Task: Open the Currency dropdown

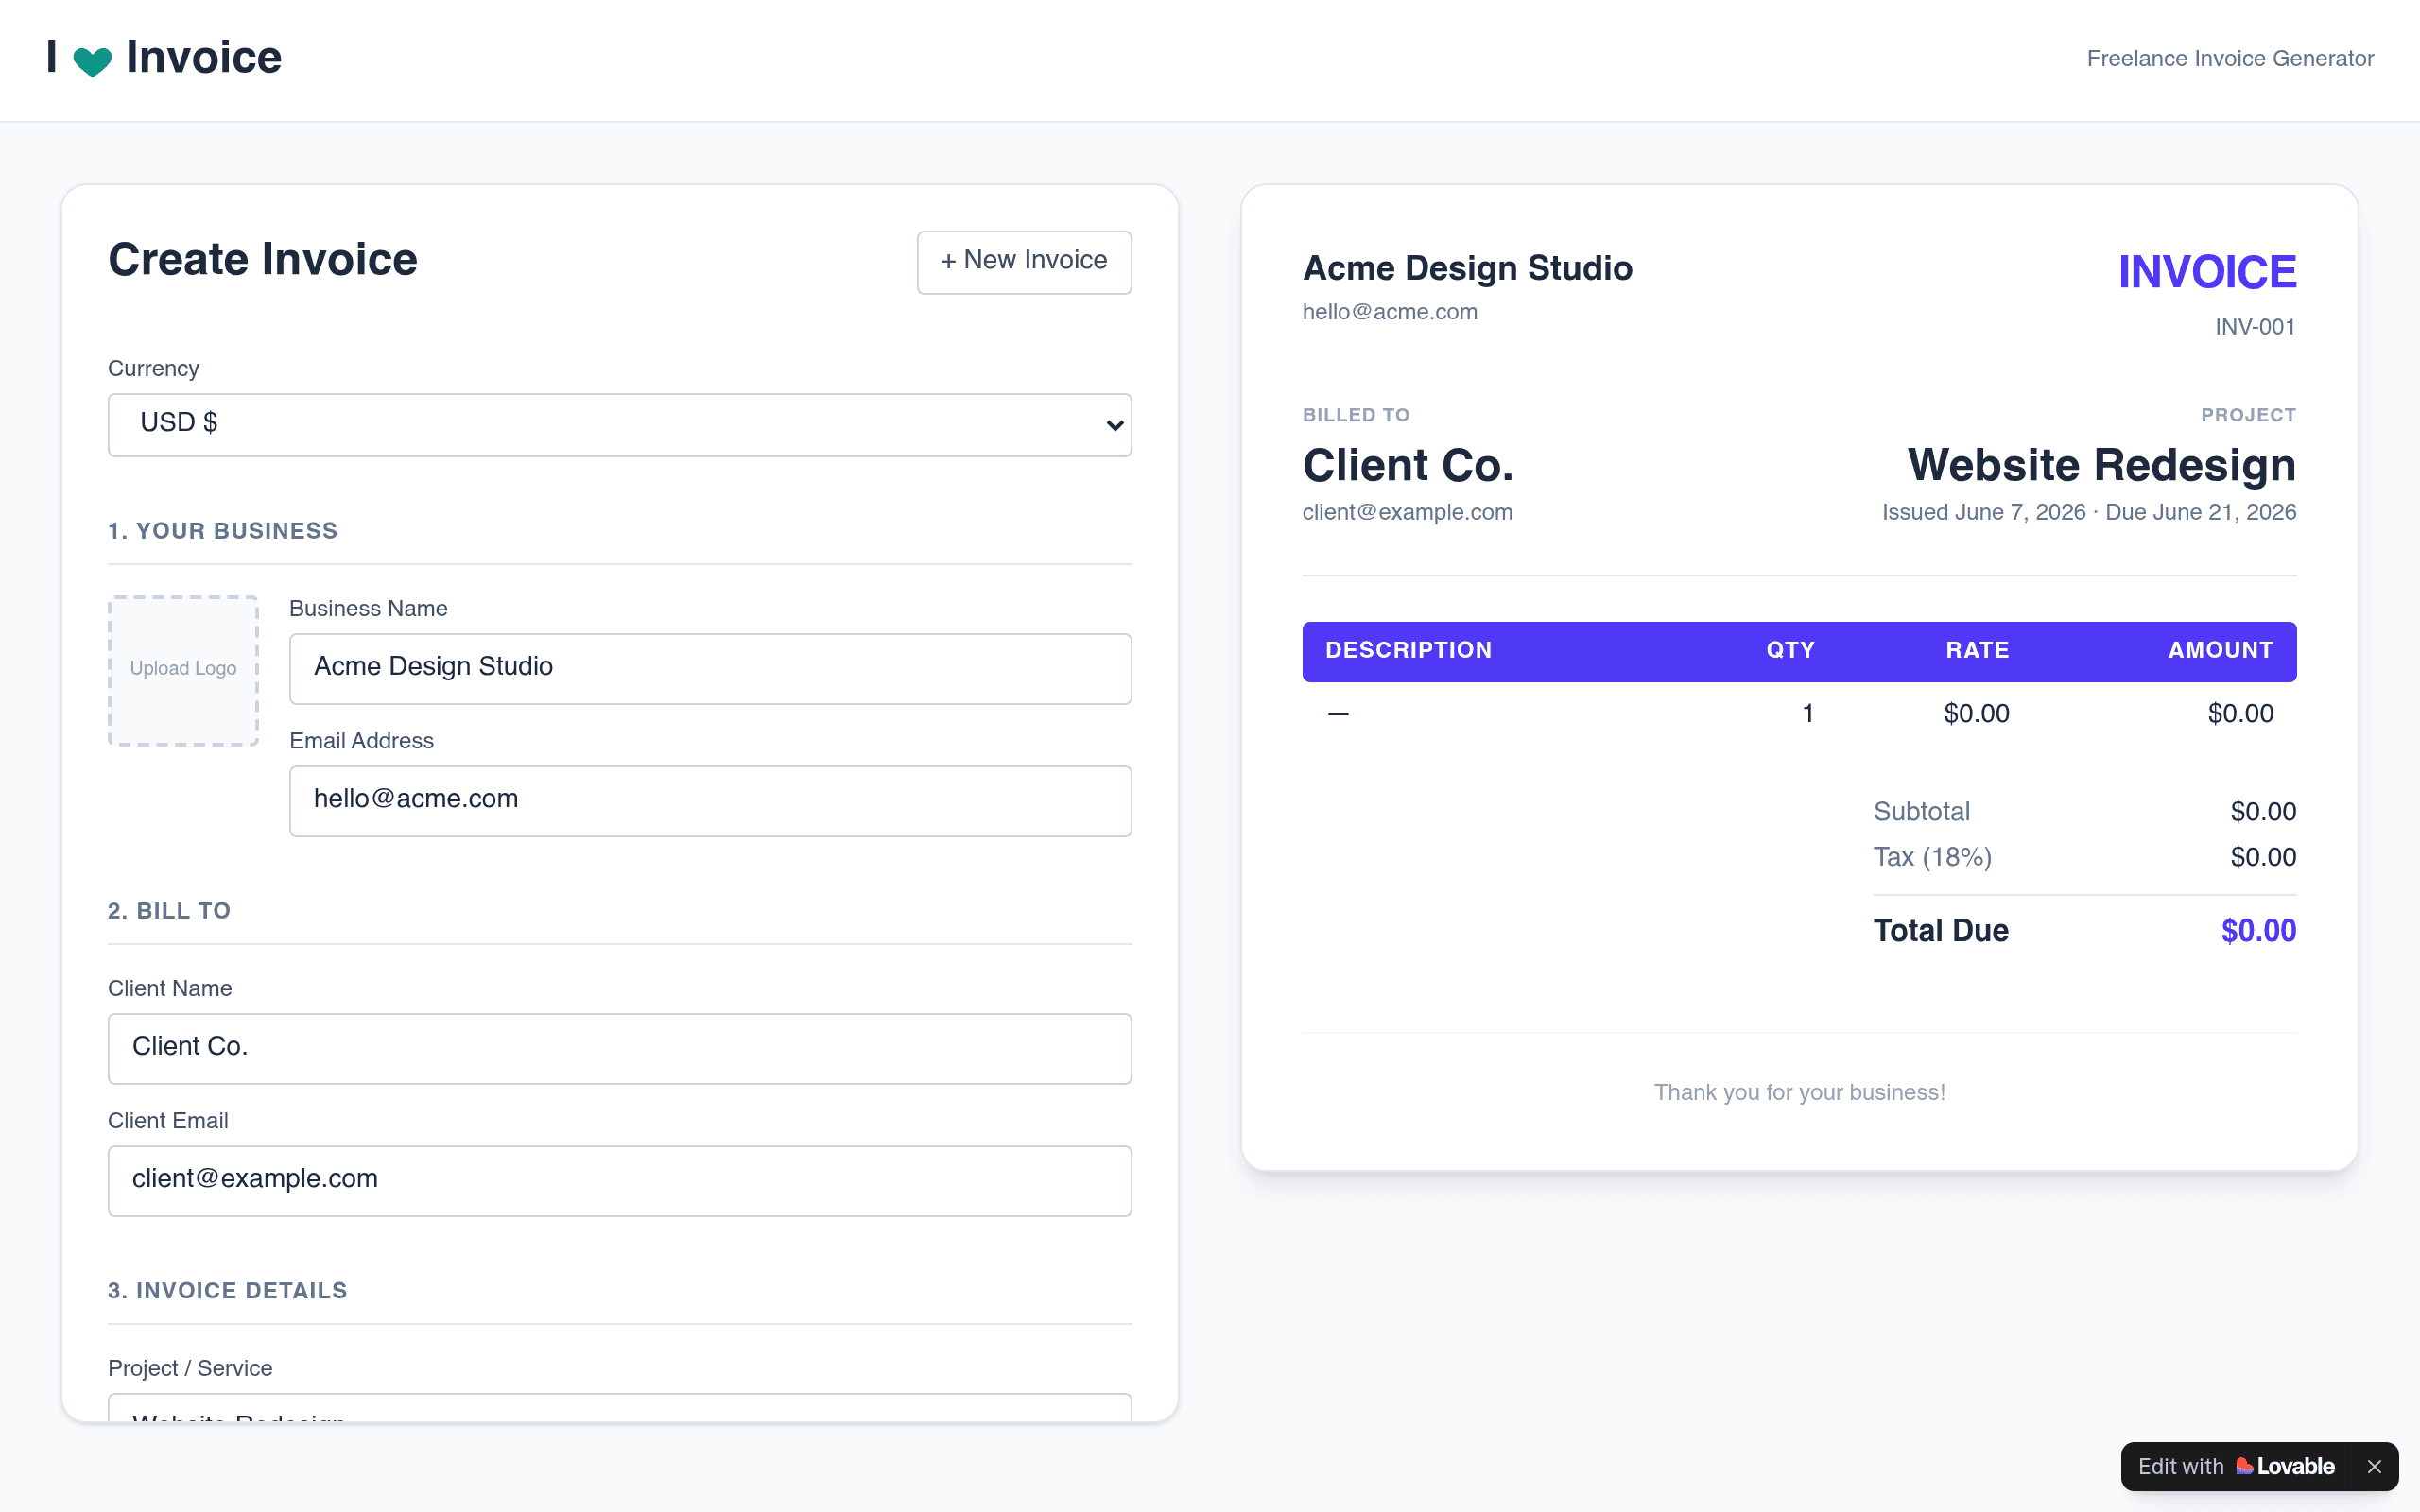Action: [x=620, y=425]
